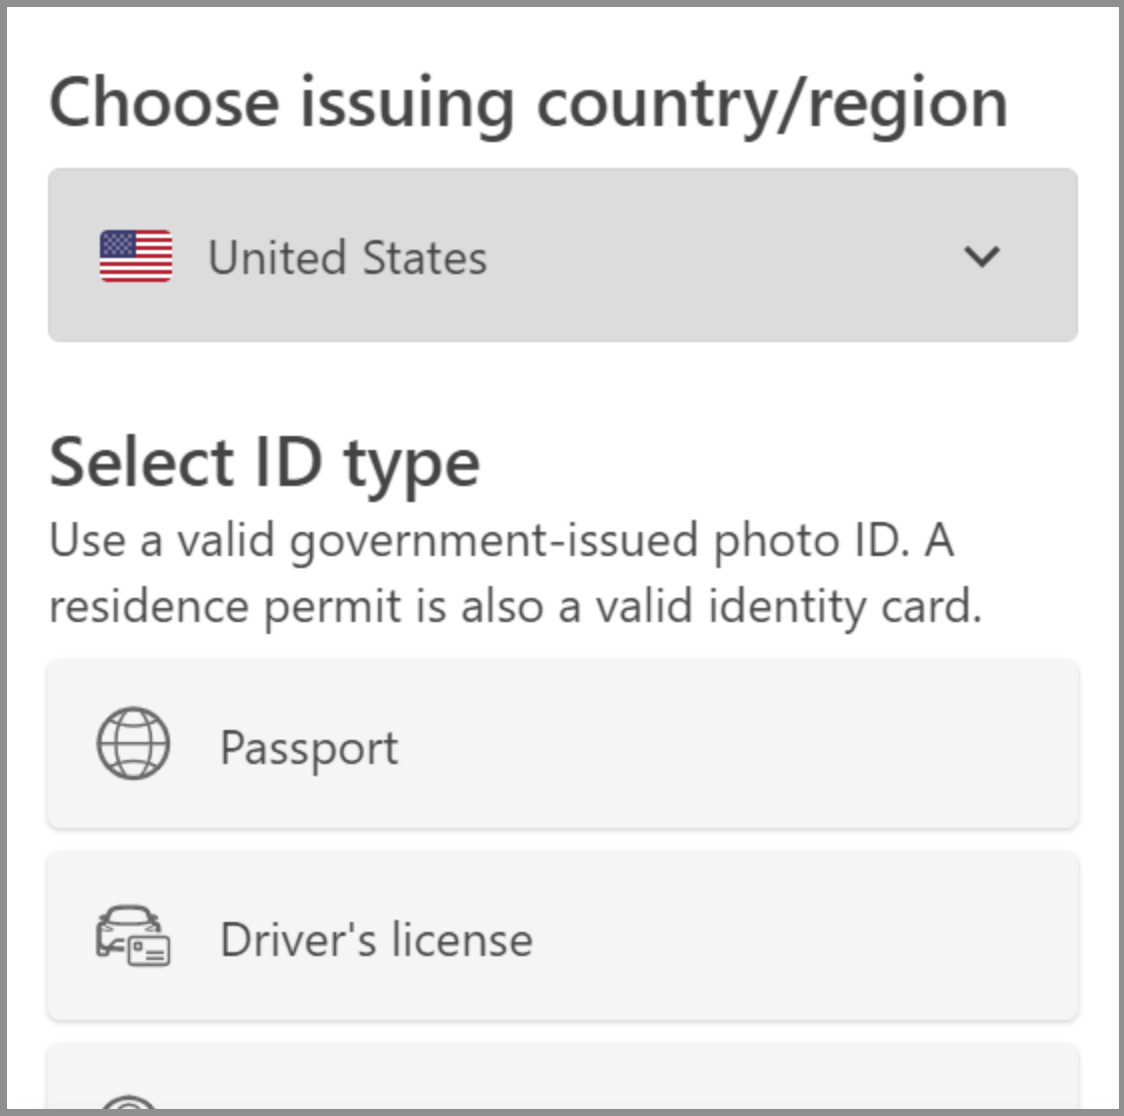Expand the country dropdown chevron arrow
Screen dimensions: 1124x1116
pyautogui.click(x=981, y=256)
